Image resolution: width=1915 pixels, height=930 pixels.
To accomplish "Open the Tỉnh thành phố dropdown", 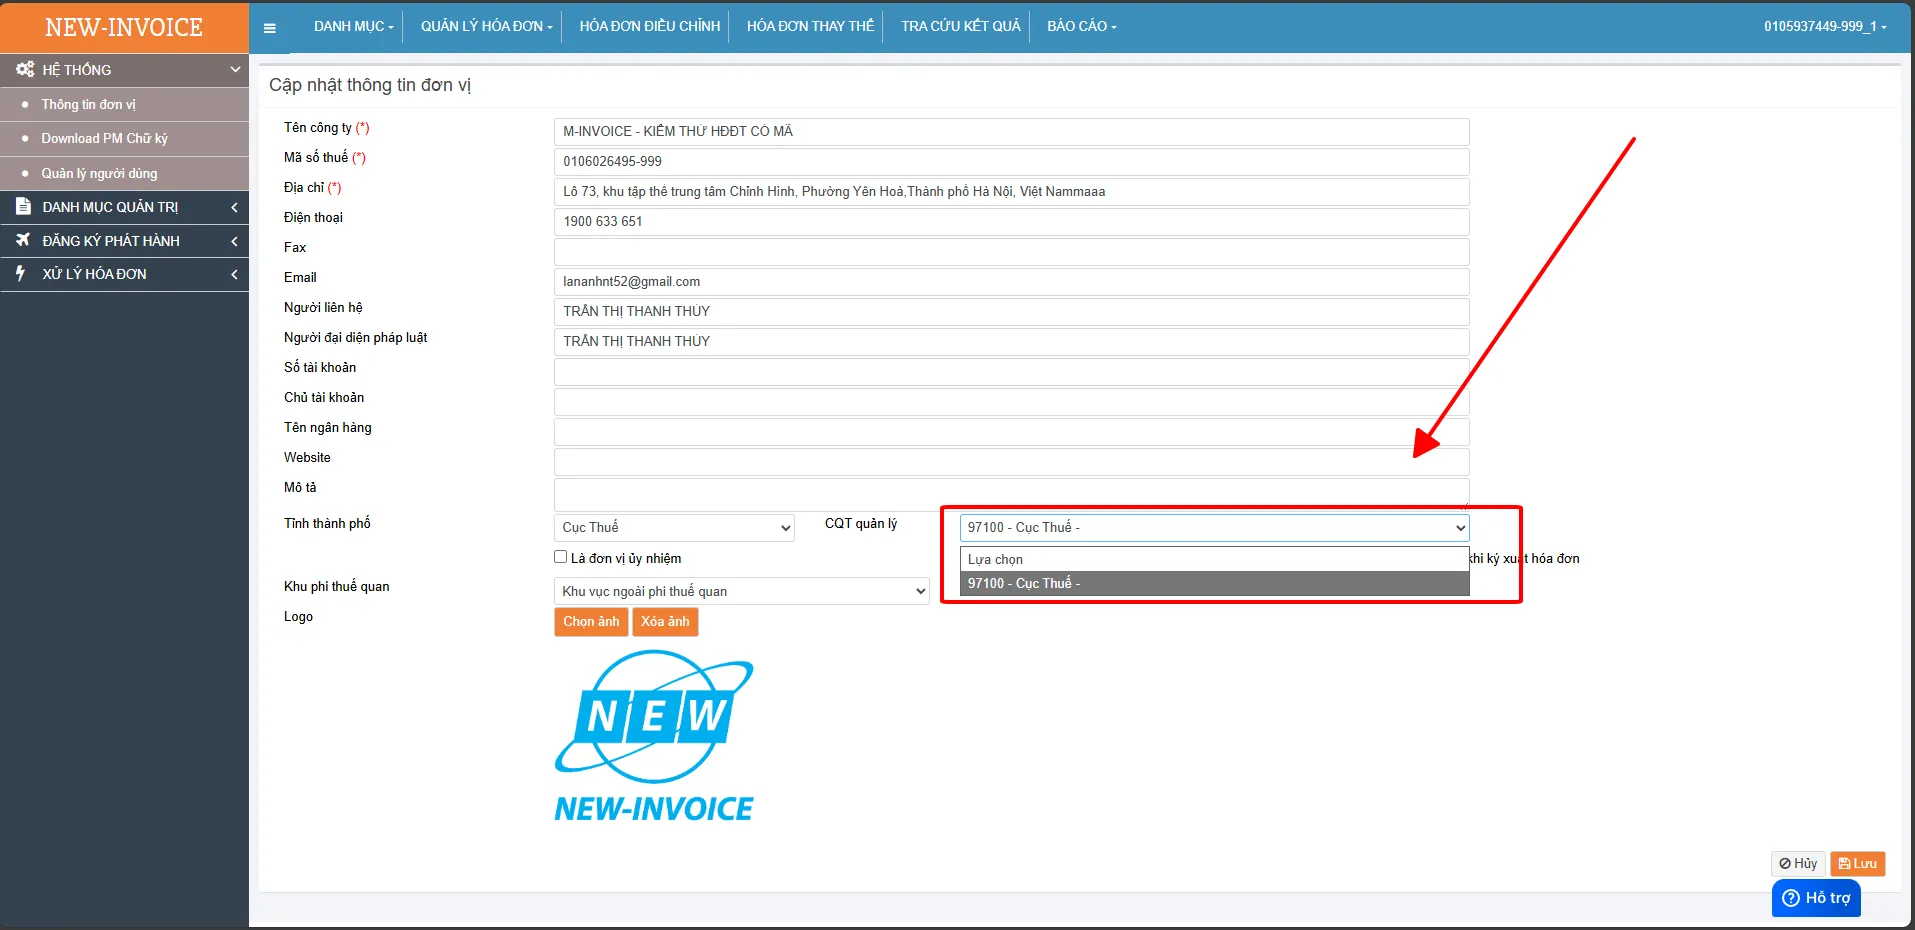I will (x=674, y=527).
